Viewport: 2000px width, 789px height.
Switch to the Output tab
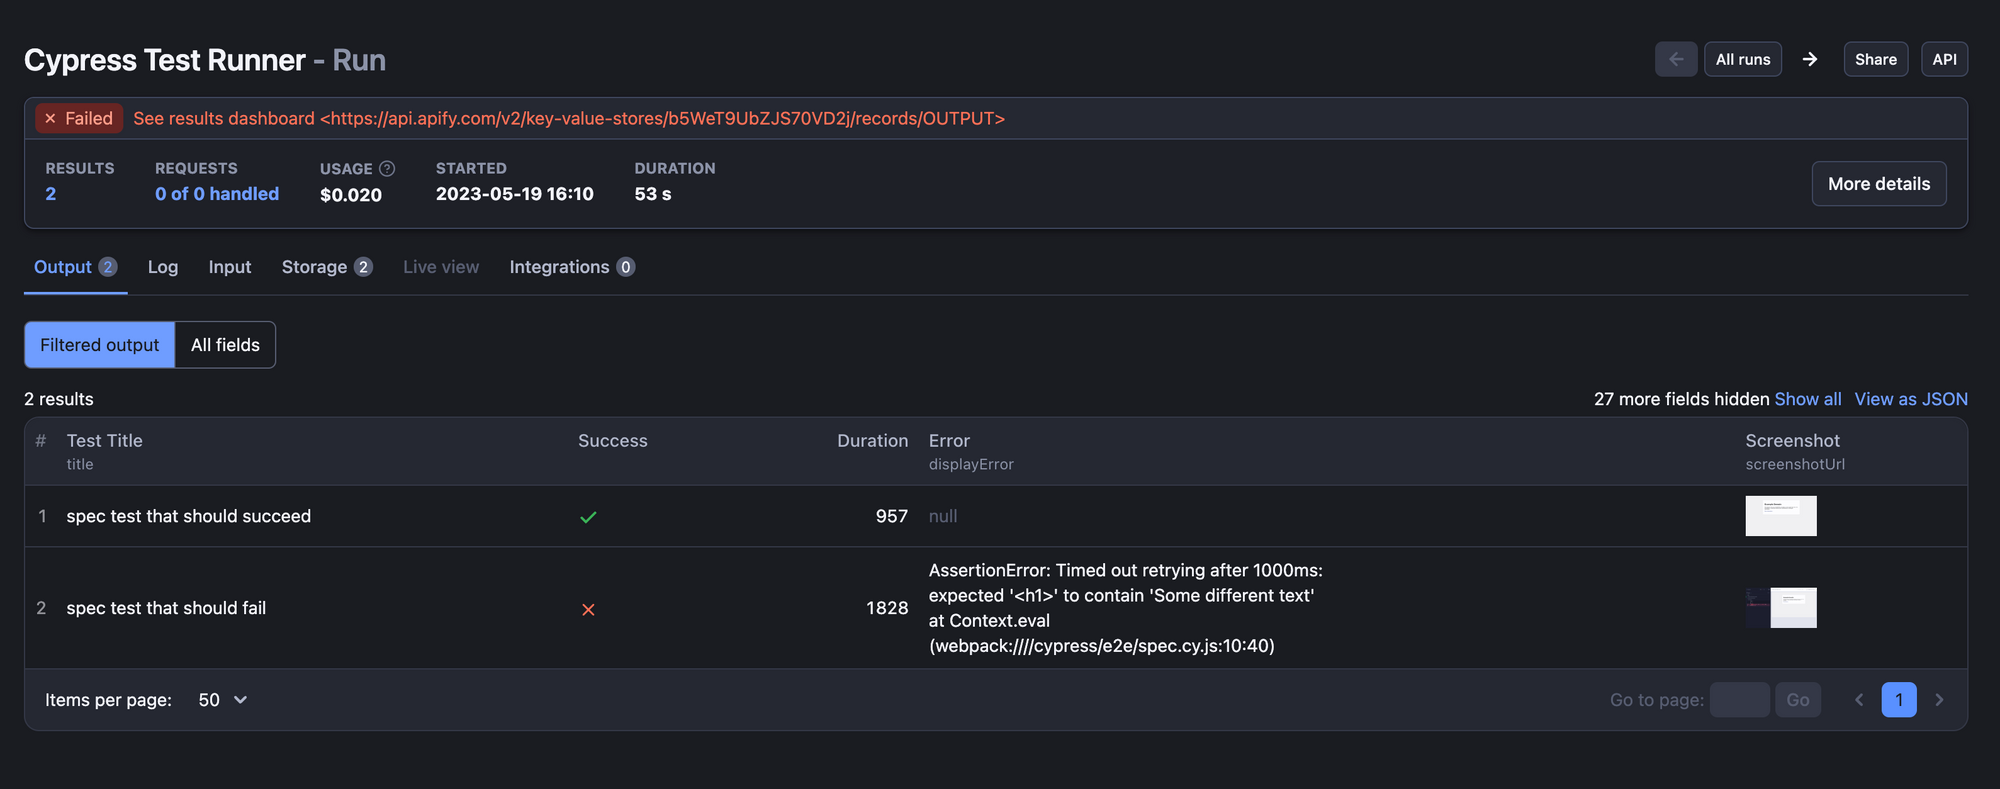[75, 267]
